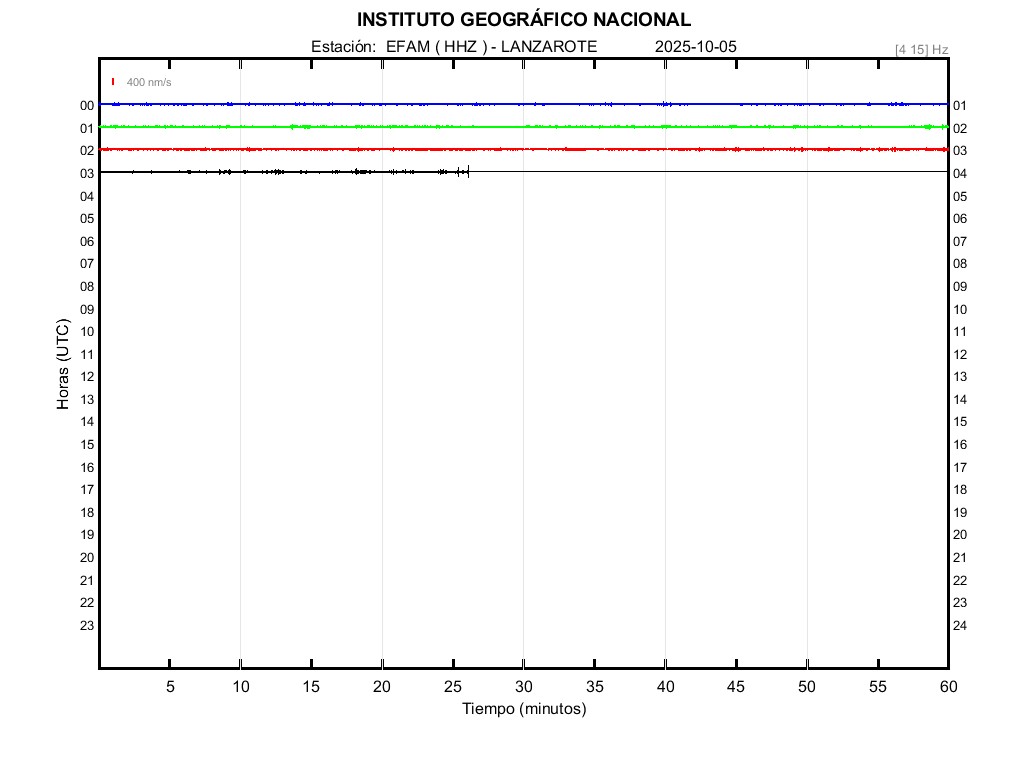Image resolution: width=1024 pixels, height=768 pixels.
Task: Click the 24 end-hour label
Action: (x=960, y=626)
